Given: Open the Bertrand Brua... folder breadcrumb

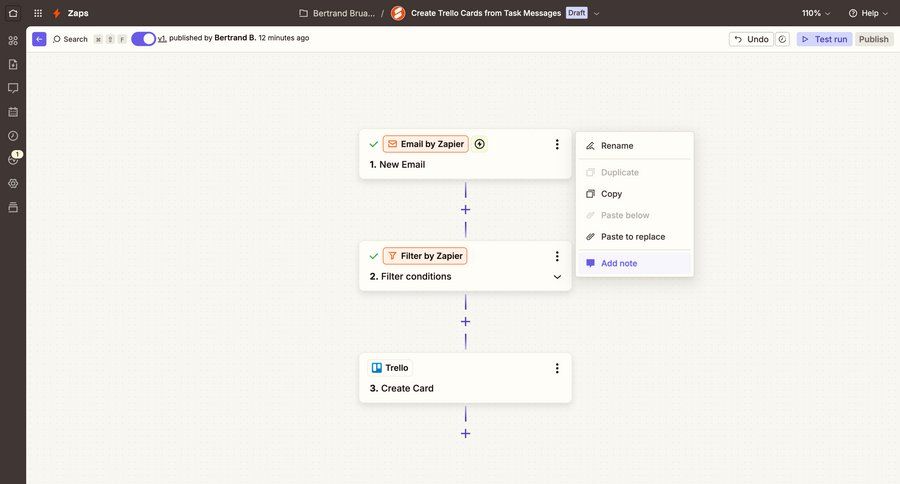Looking at the screenshot, I should tap(338, 13).
